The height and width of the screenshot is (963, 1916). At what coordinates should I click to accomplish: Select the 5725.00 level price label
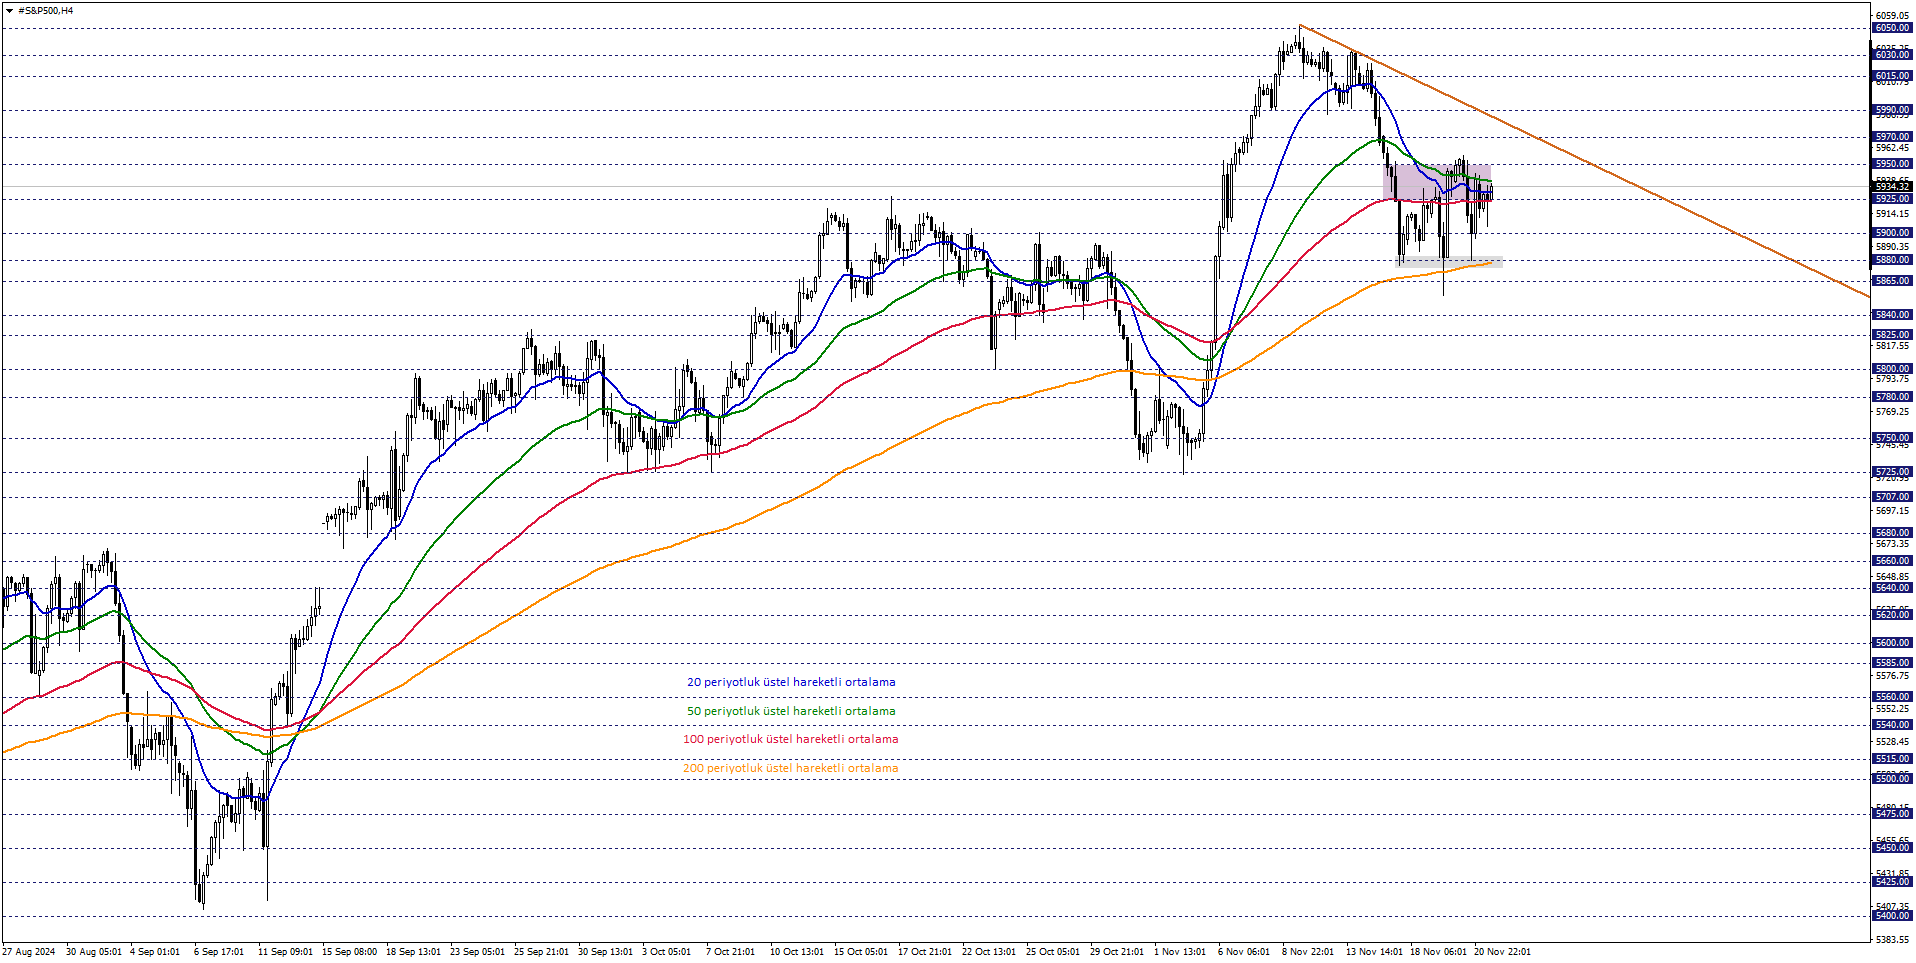[1892, 472]
